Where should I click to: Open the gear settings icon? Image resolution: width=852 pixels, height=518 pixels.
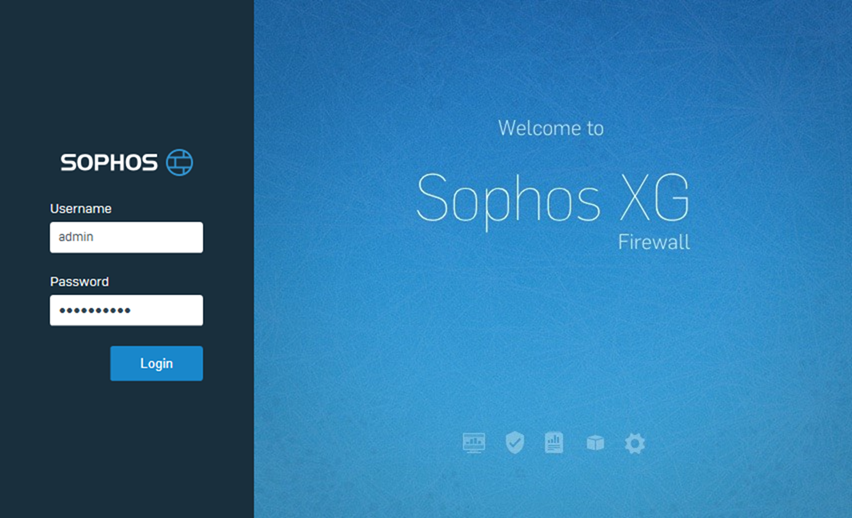635,444
